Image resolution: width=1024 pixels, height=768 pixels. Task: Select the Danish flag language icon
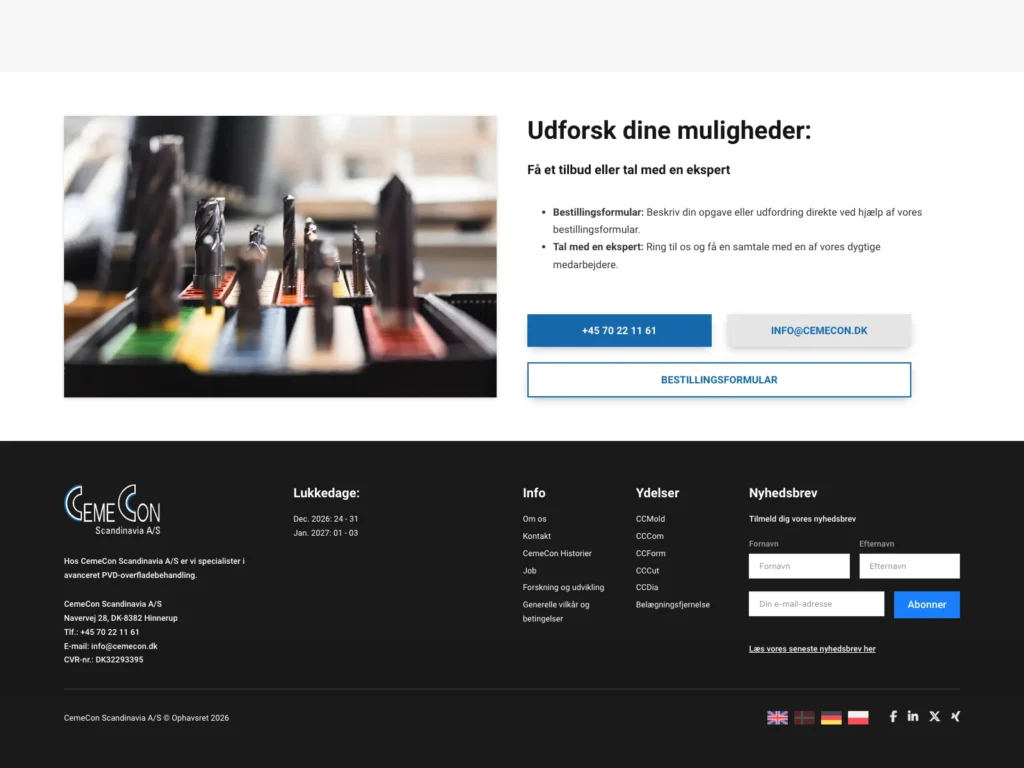point(804,718)
